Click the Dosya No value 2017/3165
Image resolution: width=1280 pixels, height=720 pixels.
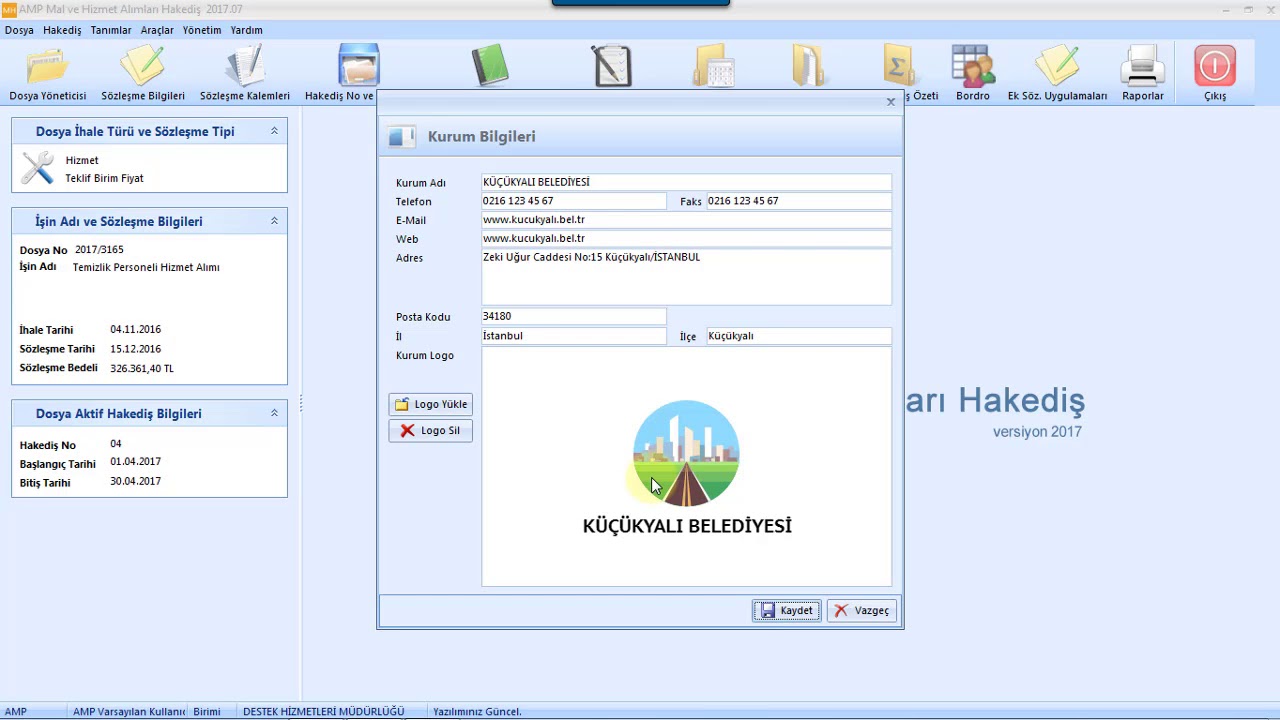point(99,249)
